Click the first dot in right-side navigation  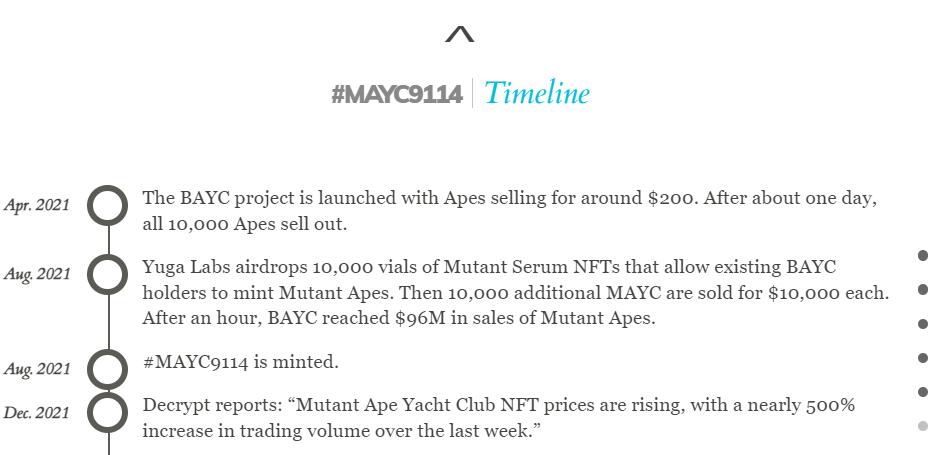coord(922,256)
